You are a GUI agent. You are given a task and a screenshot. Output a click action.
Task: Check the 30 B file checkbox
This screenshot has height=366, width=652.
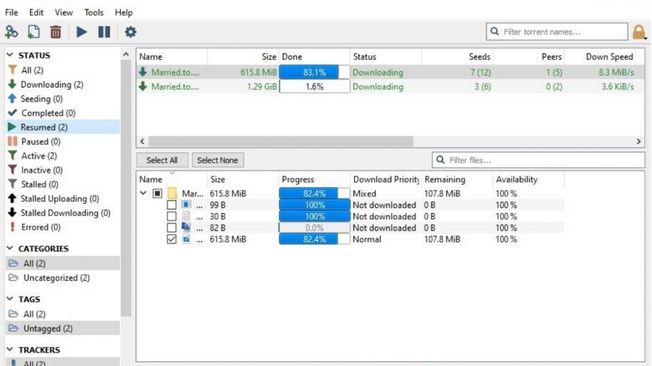click(171, 216)
